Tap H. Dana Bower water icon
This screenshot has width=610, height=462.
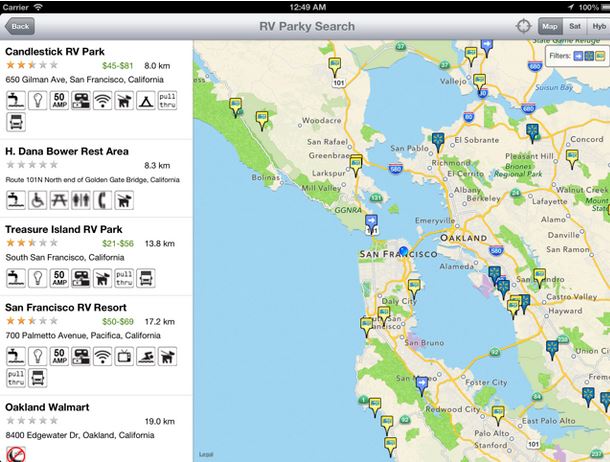click(x=16, y=200)
